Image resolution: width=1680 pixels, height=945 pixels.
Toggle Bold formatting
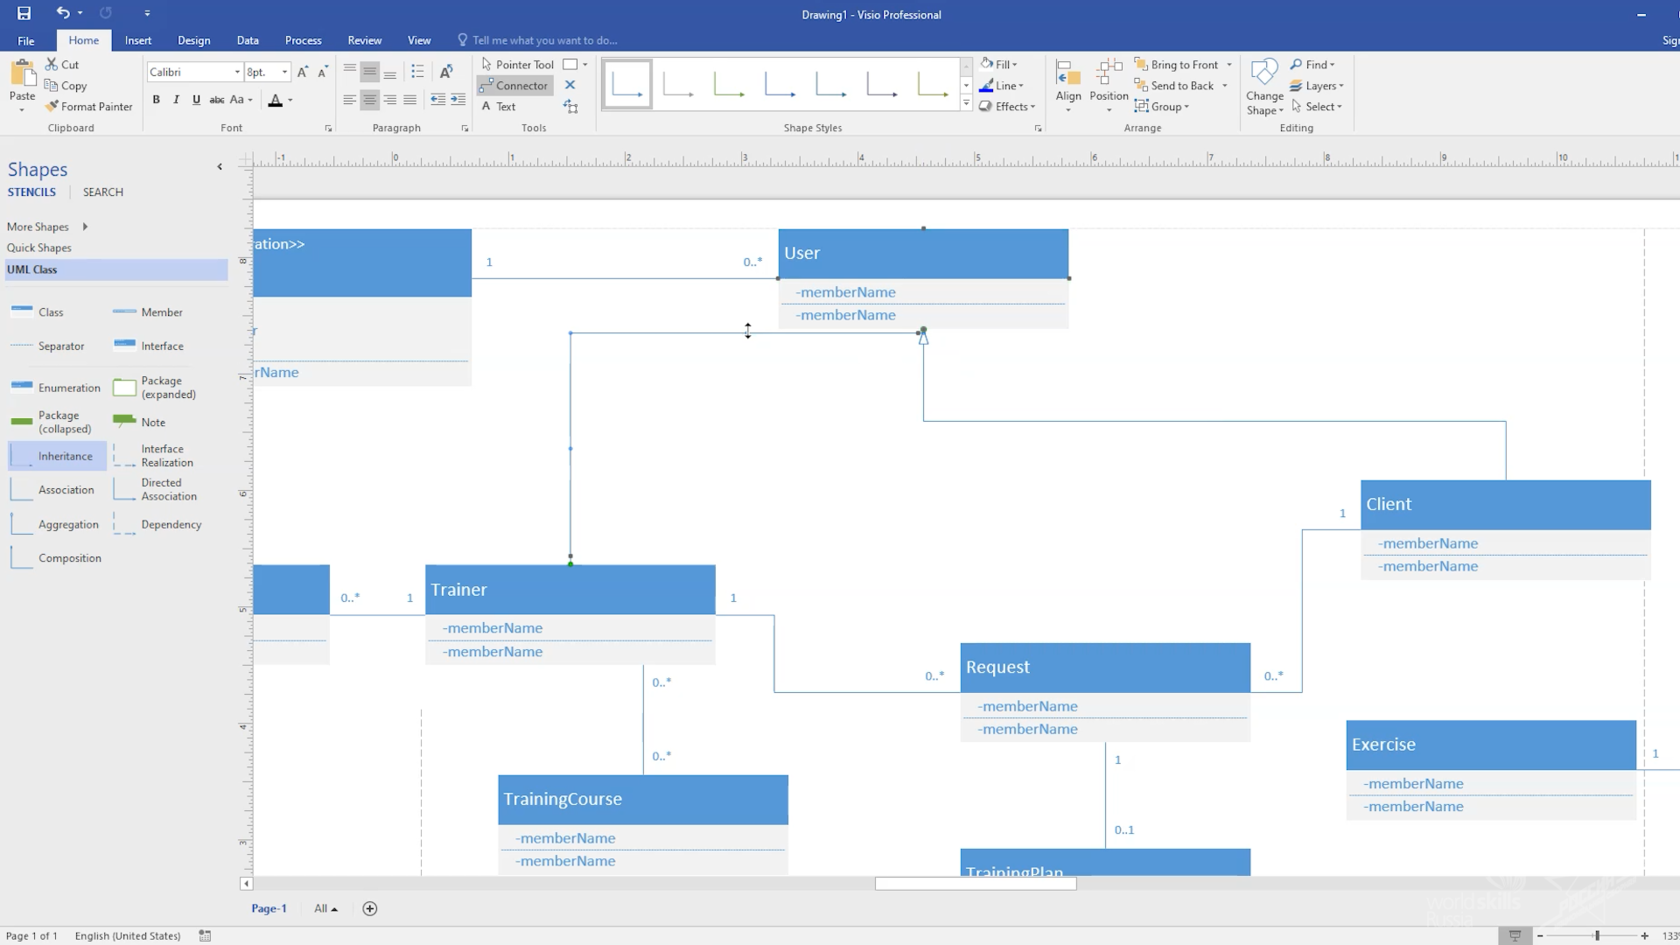pos(156,100)
